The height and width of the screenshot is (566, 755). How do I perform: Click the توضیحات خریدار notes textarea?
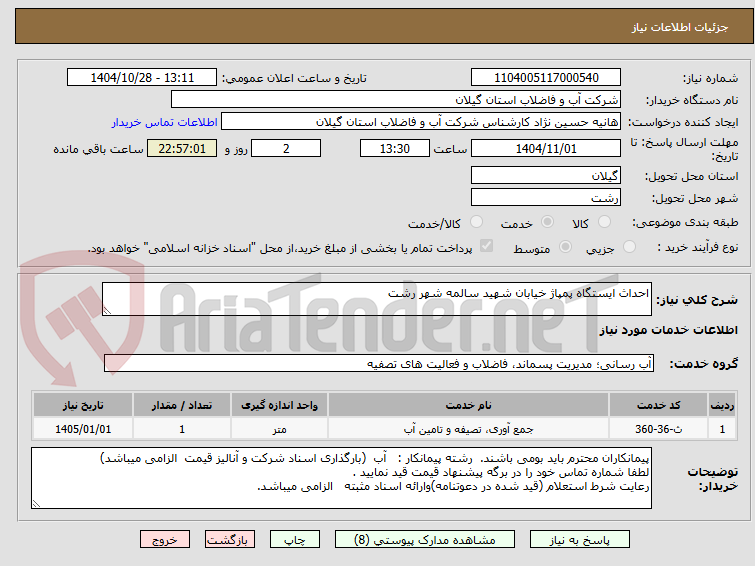pyautogui.click(x=341, y=478)
